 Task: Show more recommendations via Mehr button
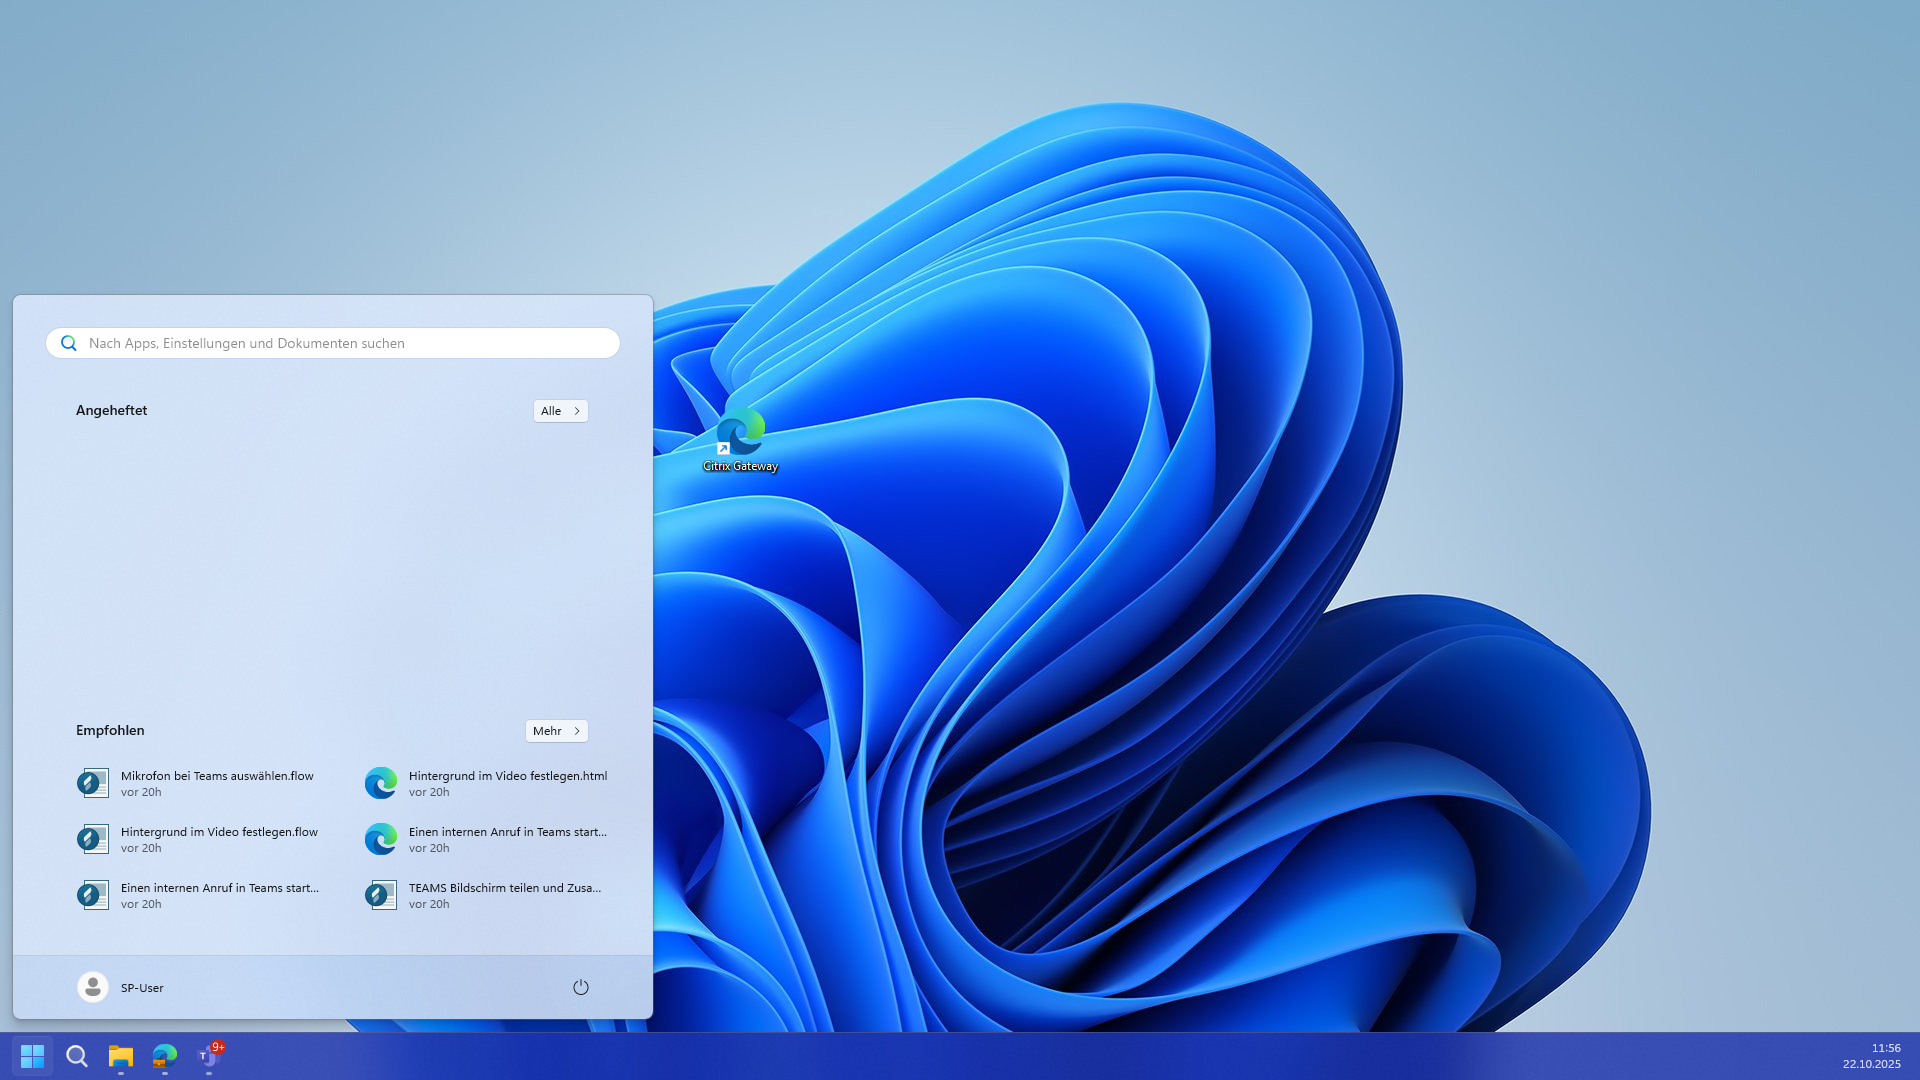(x=556, y=731)
